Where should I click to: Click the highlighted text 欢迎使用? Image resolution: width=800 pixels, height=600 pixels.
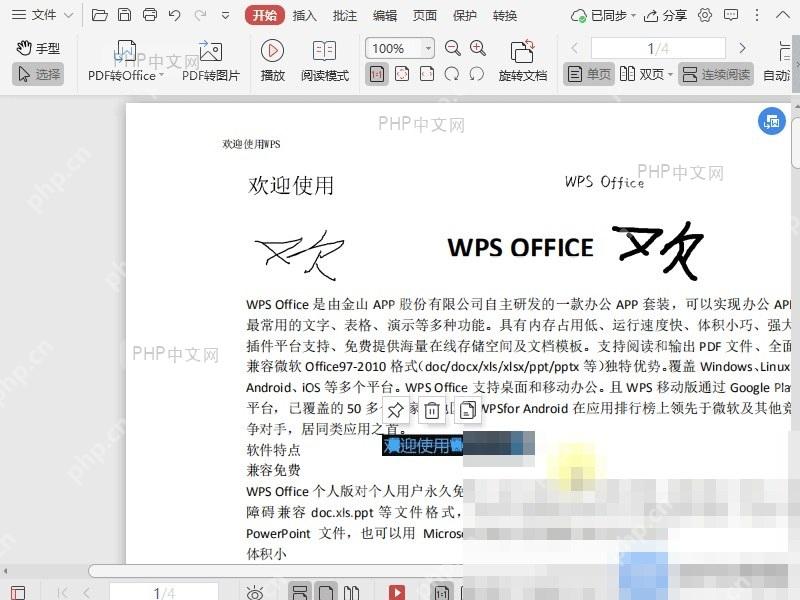(423, 445)
